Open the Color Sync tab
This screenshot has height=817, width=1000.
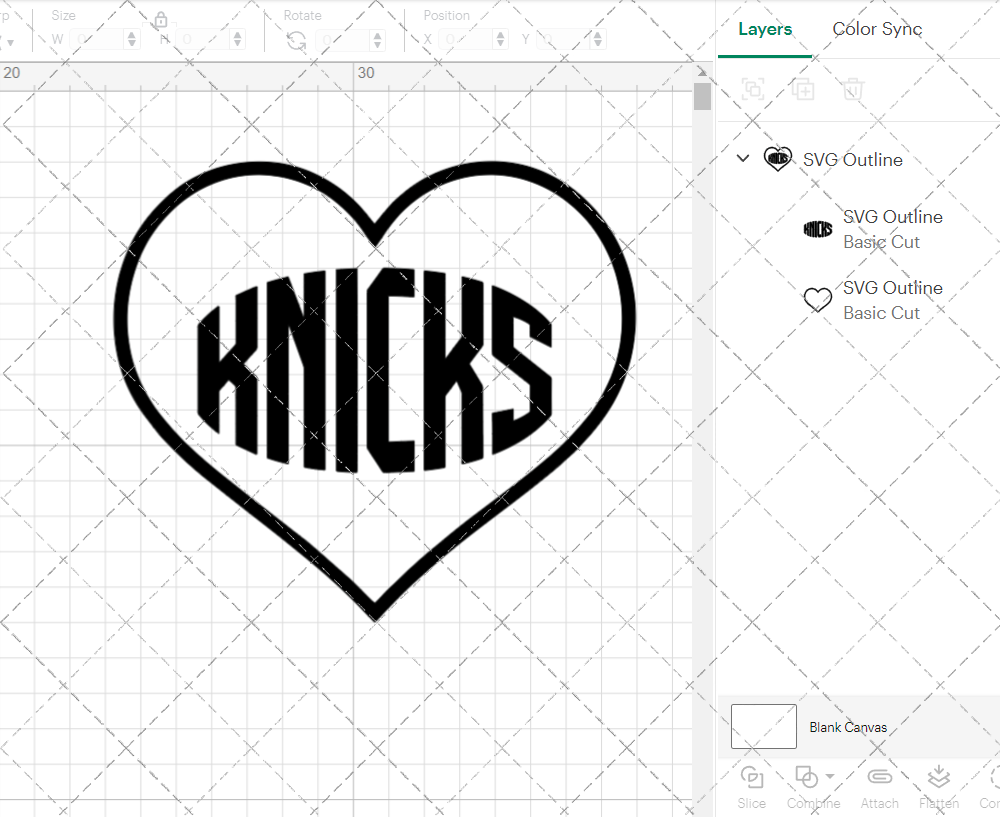click(877, 29)
